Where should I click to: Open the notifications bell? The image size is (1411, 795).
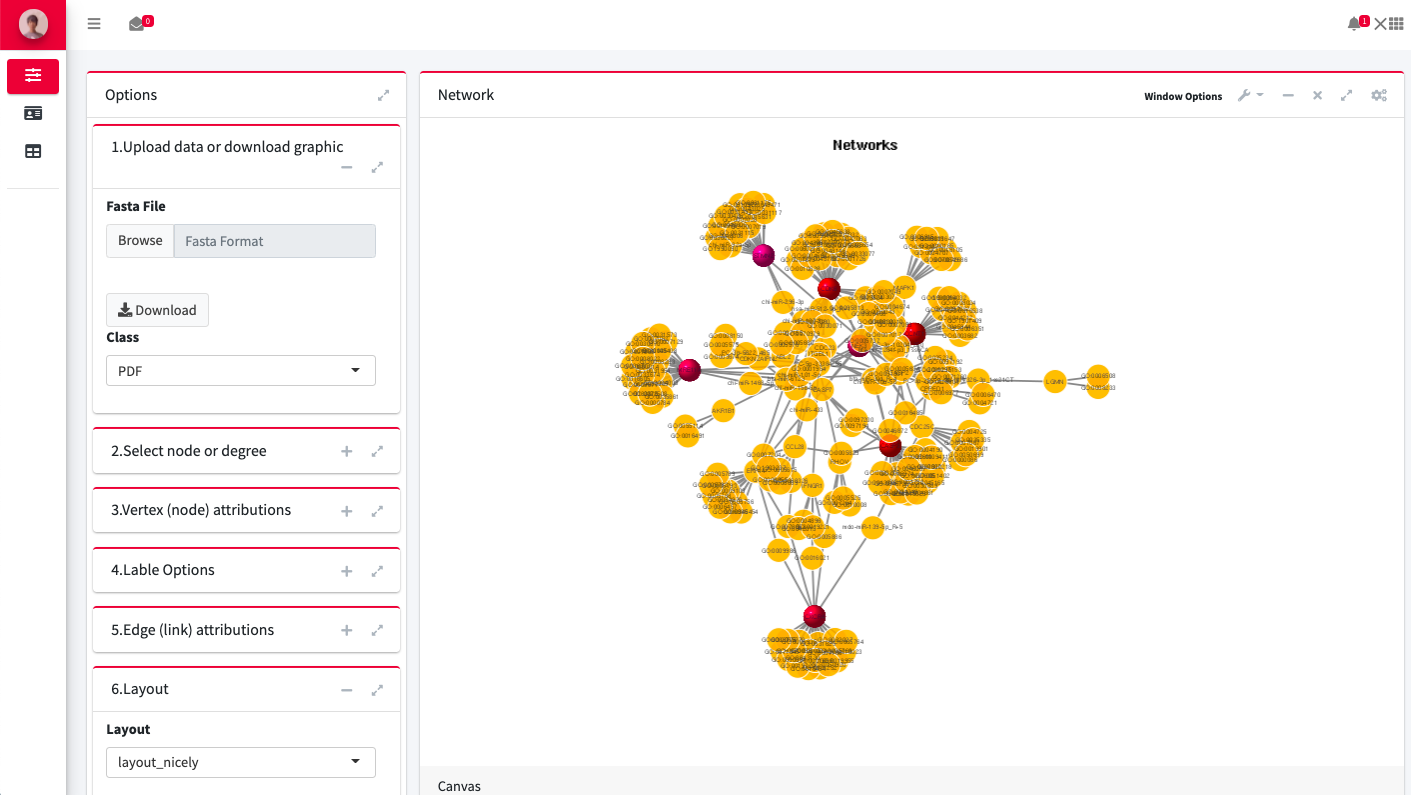point(1354,24)
